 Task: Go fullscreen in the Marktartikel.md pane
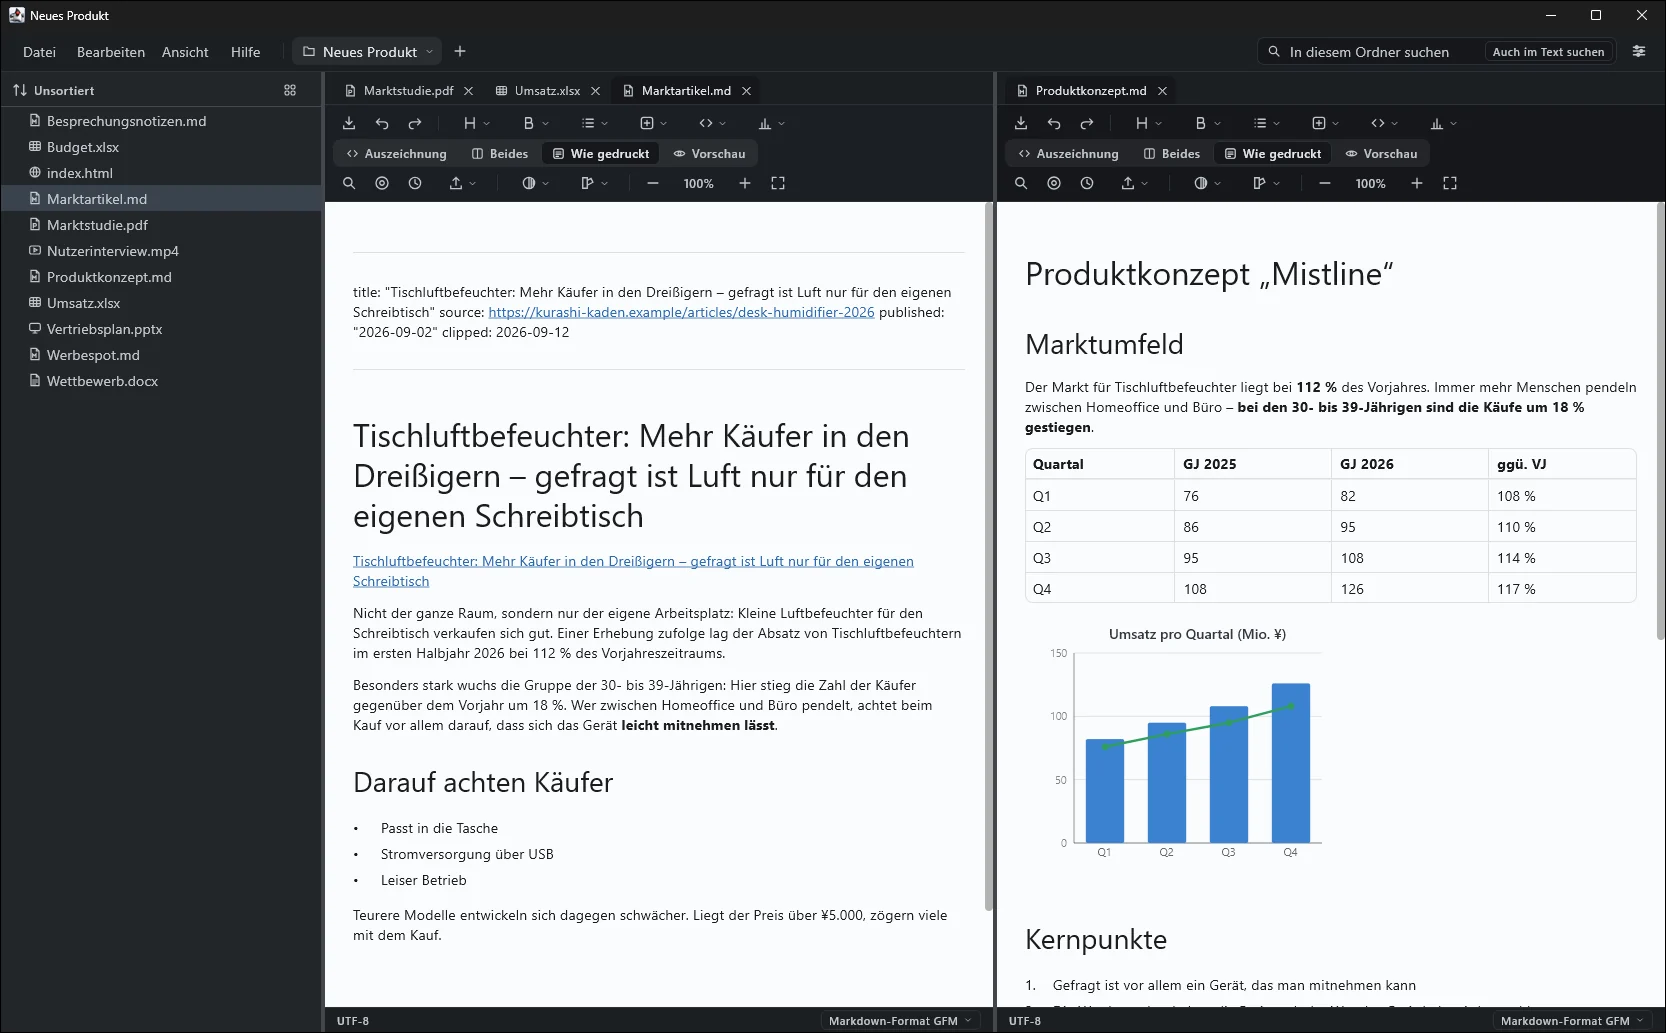(x=778, y=183)
